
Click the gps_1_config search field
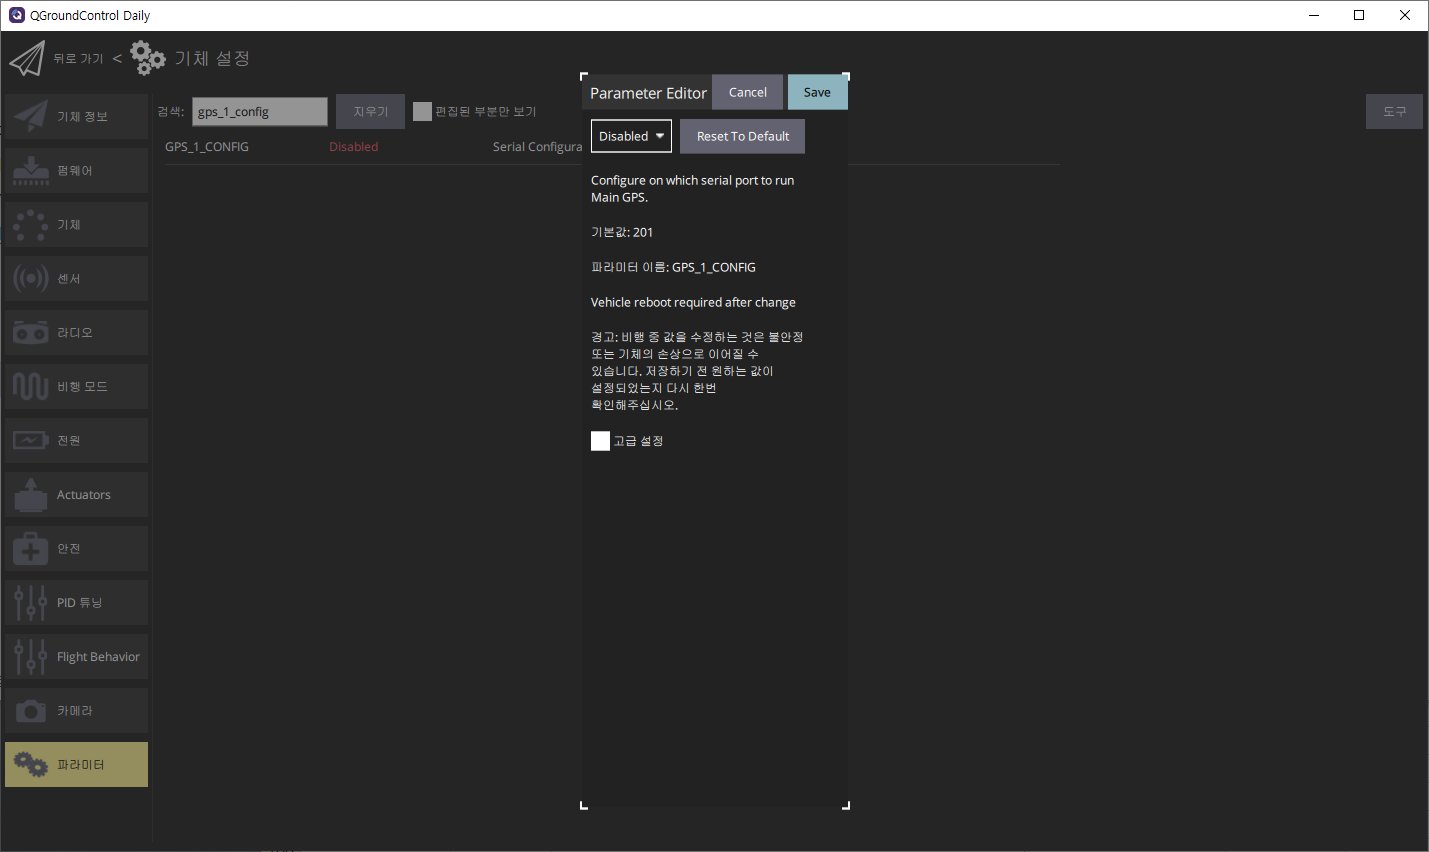(x=260, y=112)
